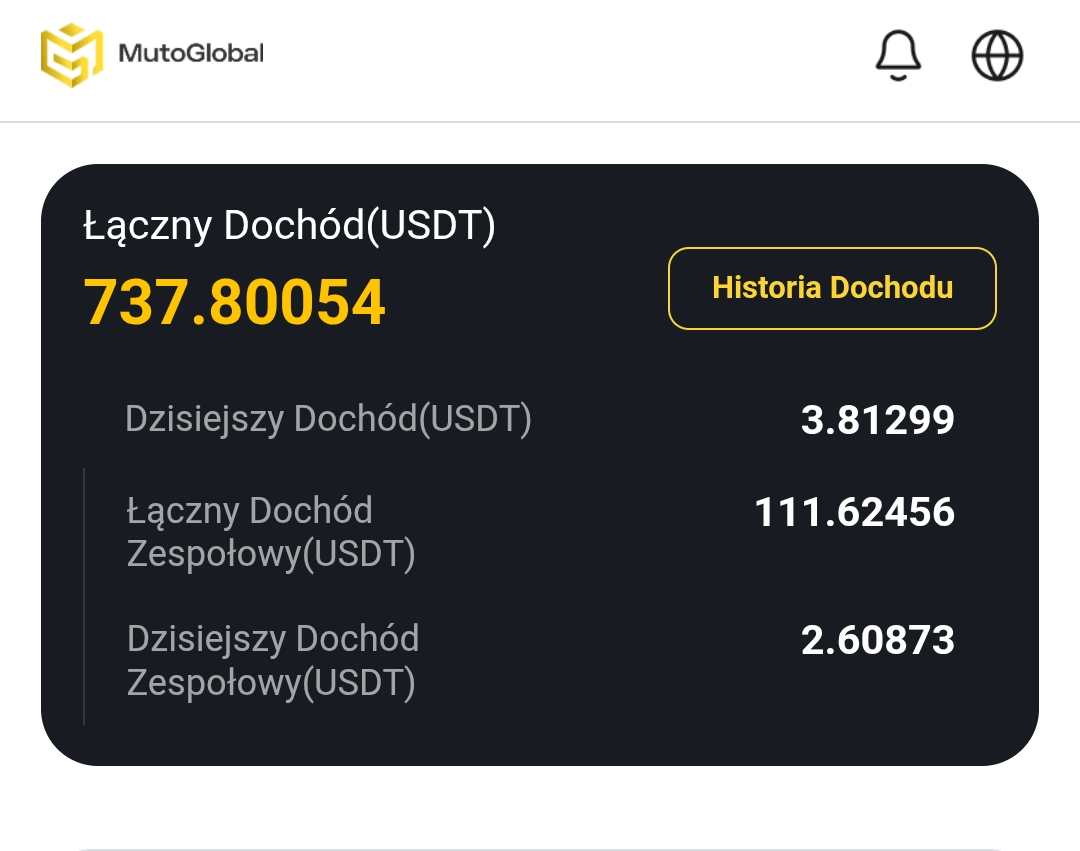Click white page background below the card
Viewport: 1080px width, 851px height.
pos(540,805)
